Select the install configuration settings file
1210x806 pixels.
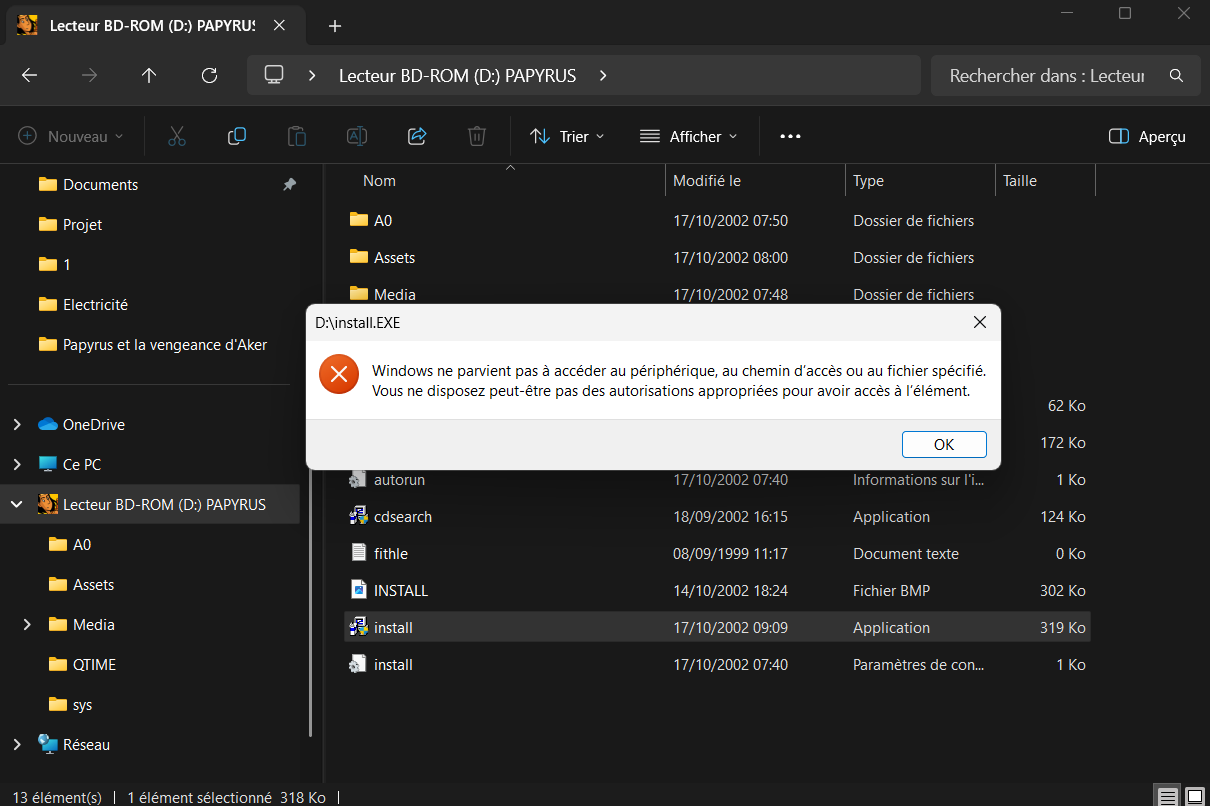[x=717, y=665]
